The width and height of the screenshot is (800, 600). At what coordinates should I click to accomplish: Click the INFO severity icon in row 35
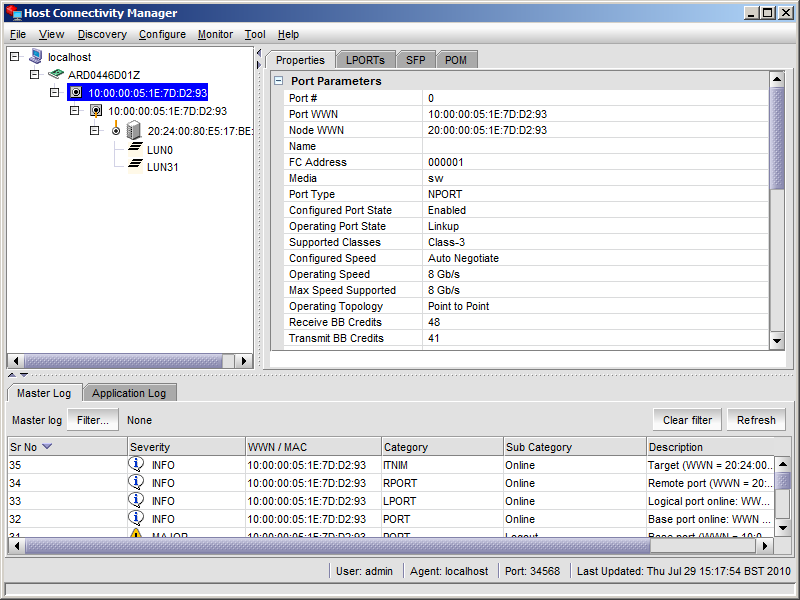136,464
